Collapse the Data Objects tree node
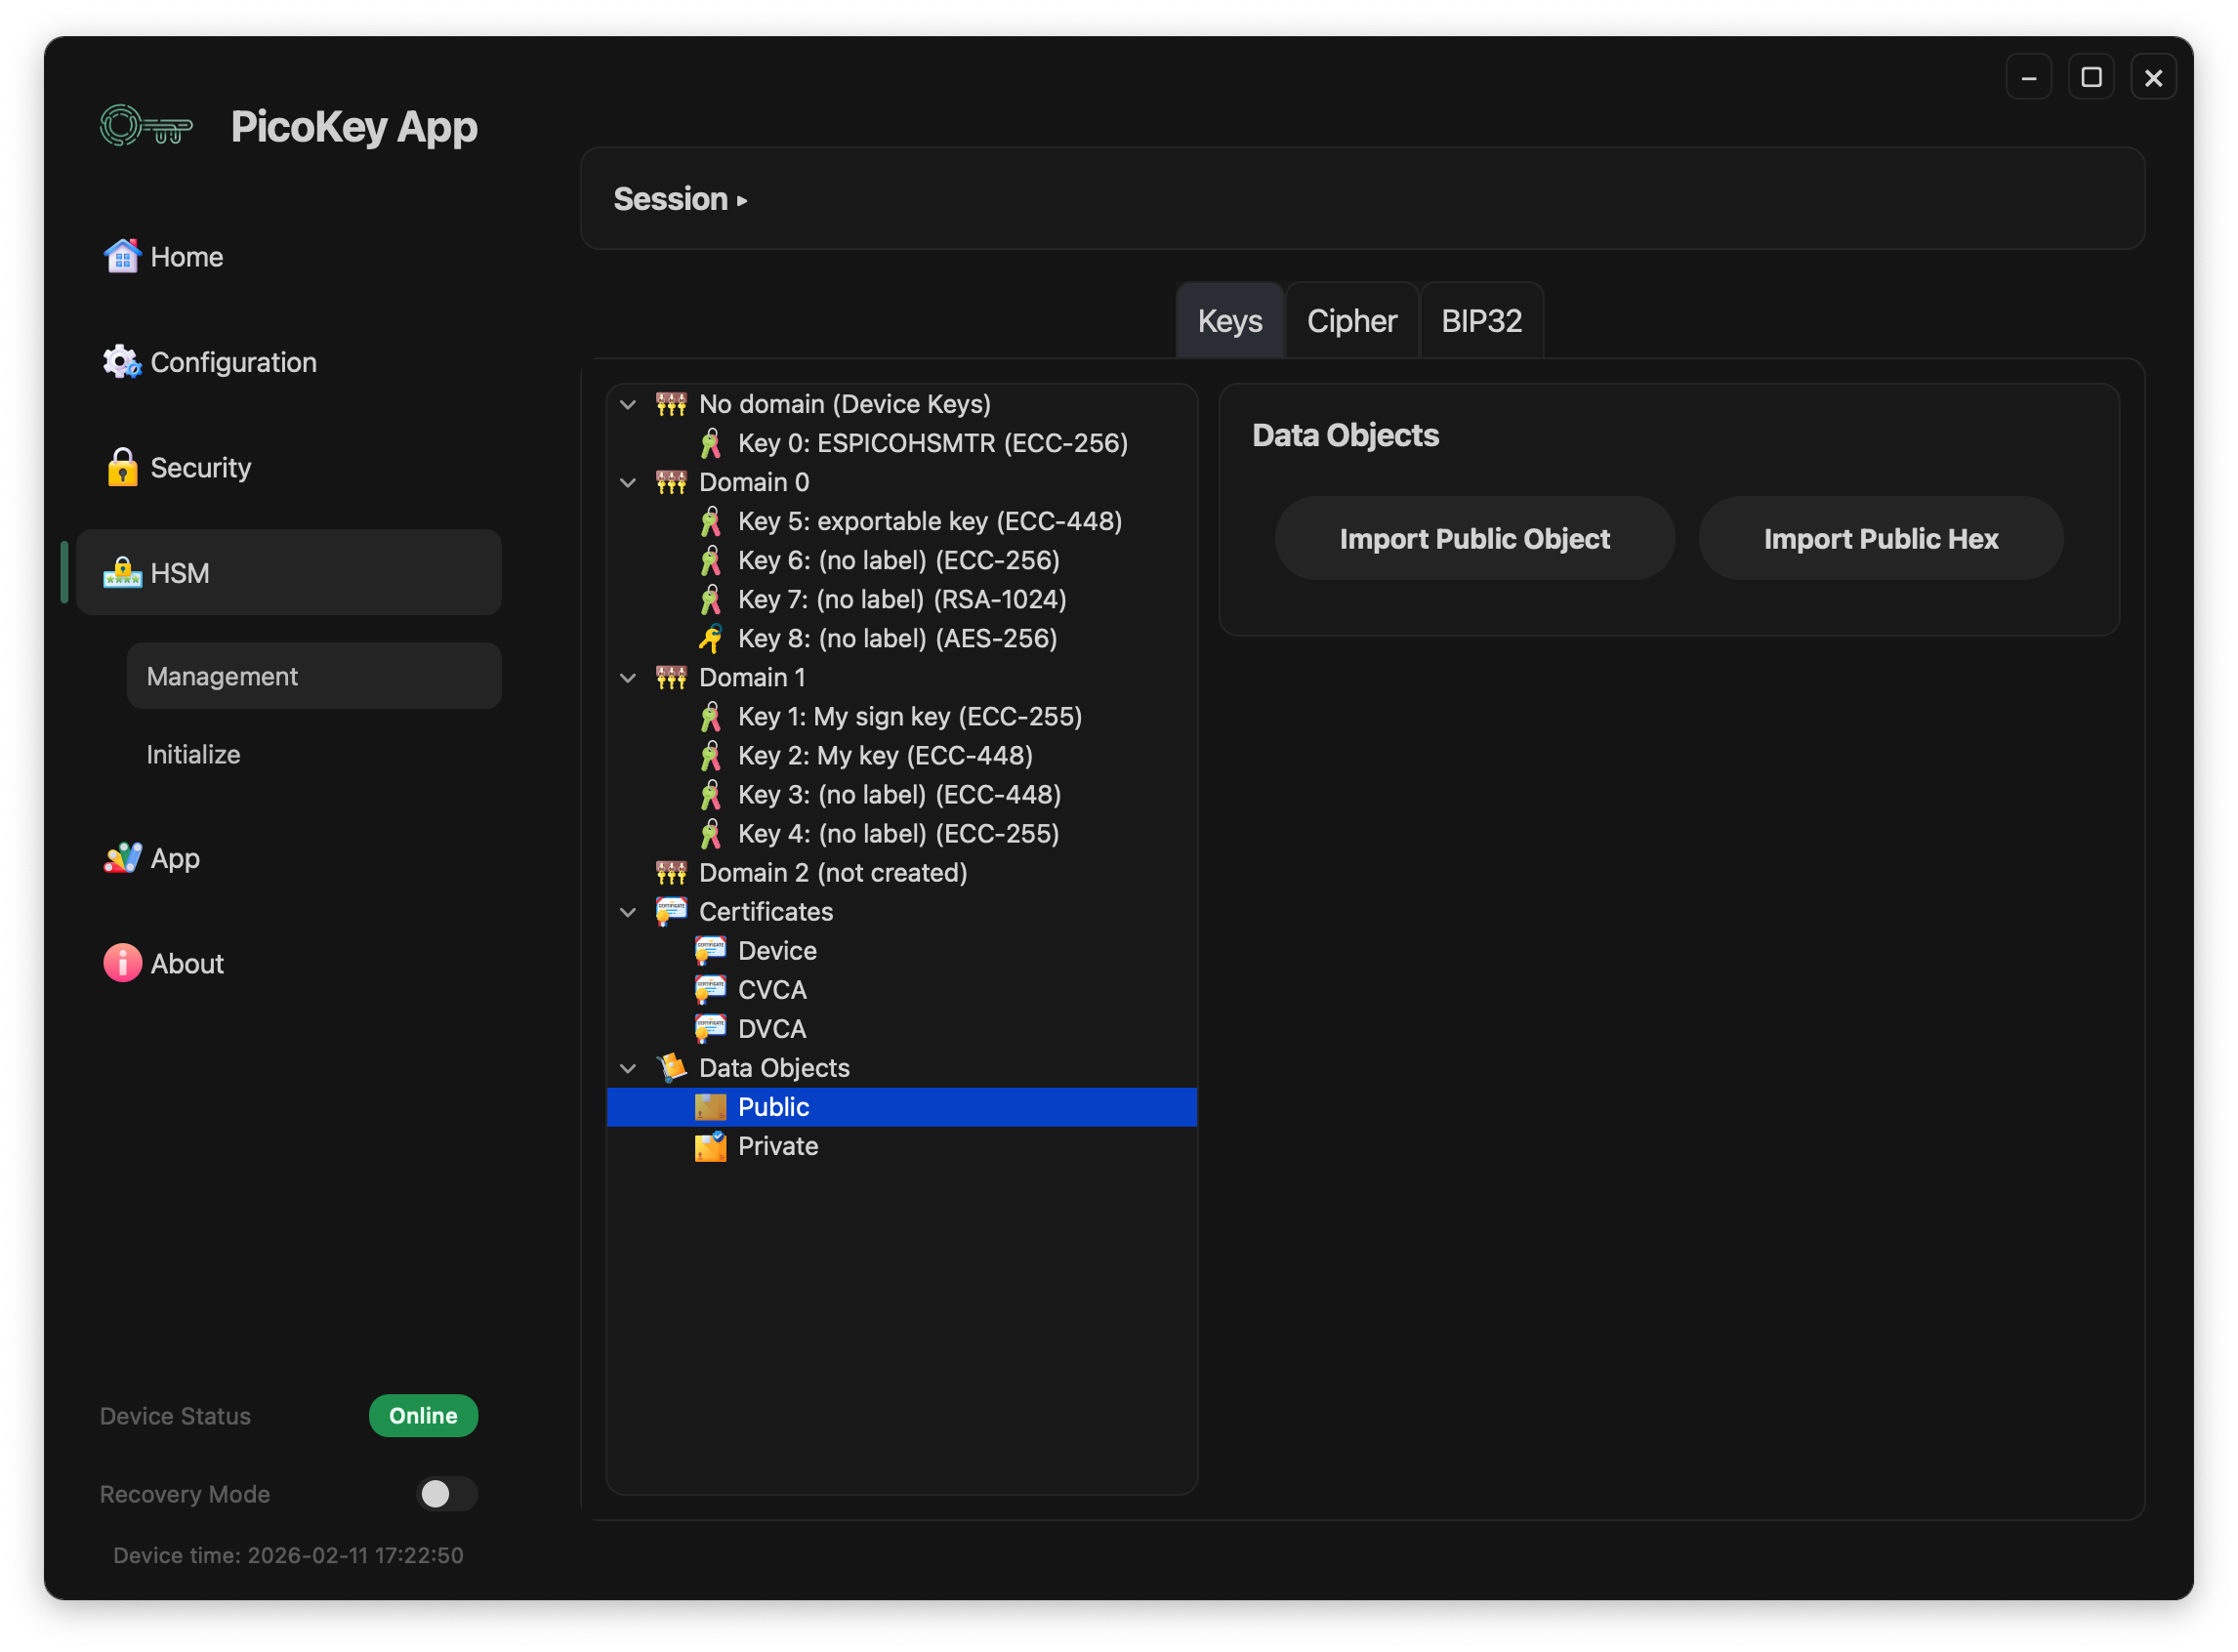Image resolution: width=2238 pixels, height=1652 pixels. pos(628,1068)
